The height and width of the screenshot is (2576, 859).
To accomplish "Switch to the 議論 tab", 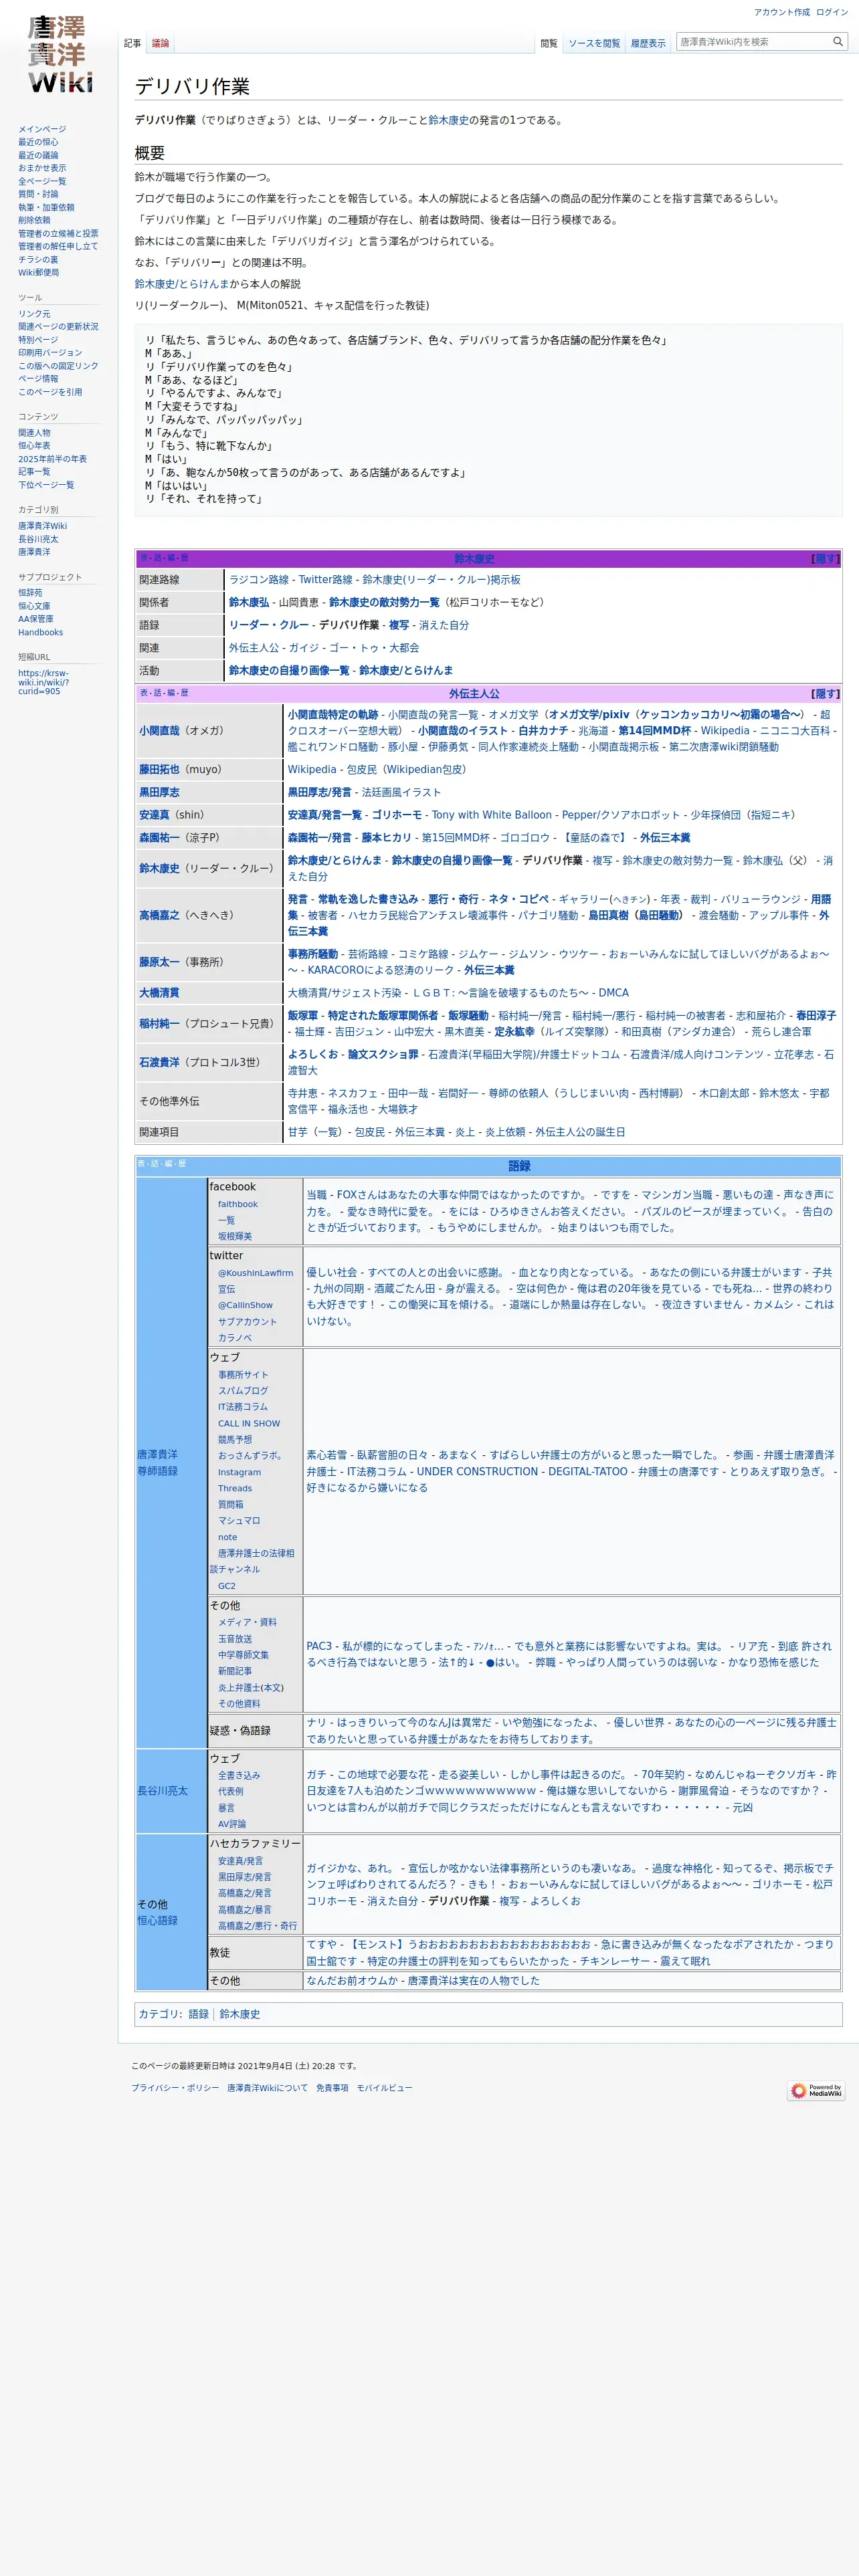I will [x=160, y=43].
